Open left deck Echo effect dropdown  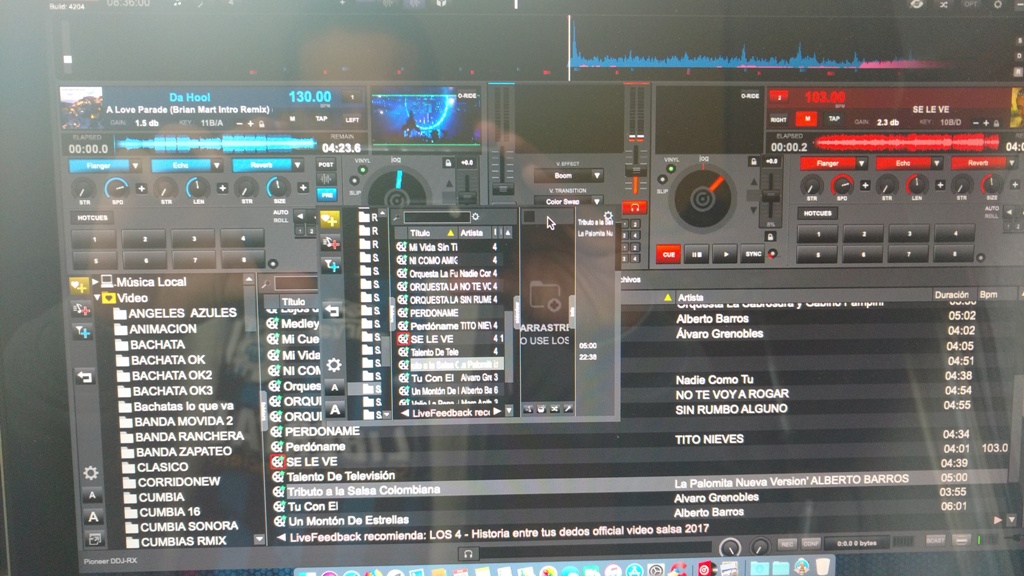pyautogui.click(x=217, y=166)
